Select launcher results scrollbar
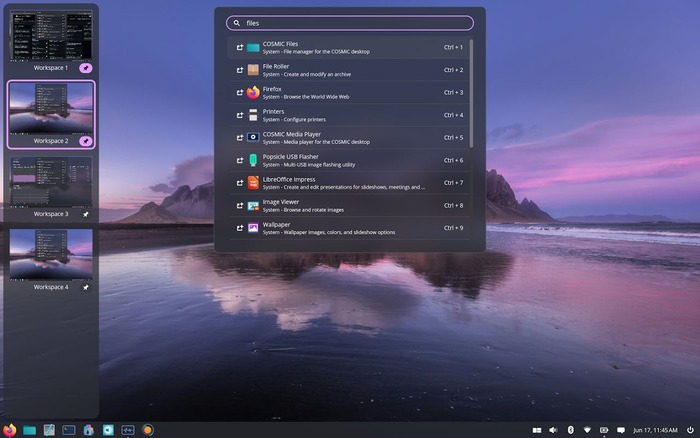 tap(471, 94)
